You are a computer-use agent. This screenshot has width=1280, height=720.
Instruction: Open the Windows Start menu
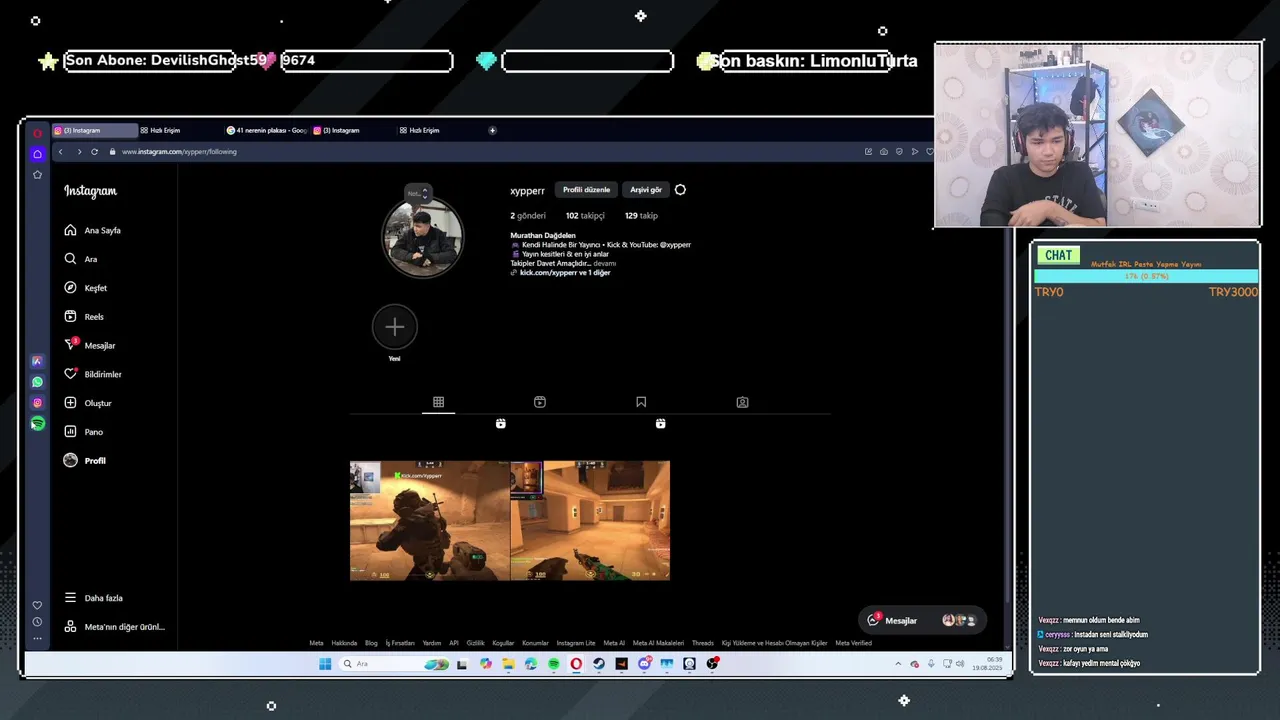(x=325, y=664)
